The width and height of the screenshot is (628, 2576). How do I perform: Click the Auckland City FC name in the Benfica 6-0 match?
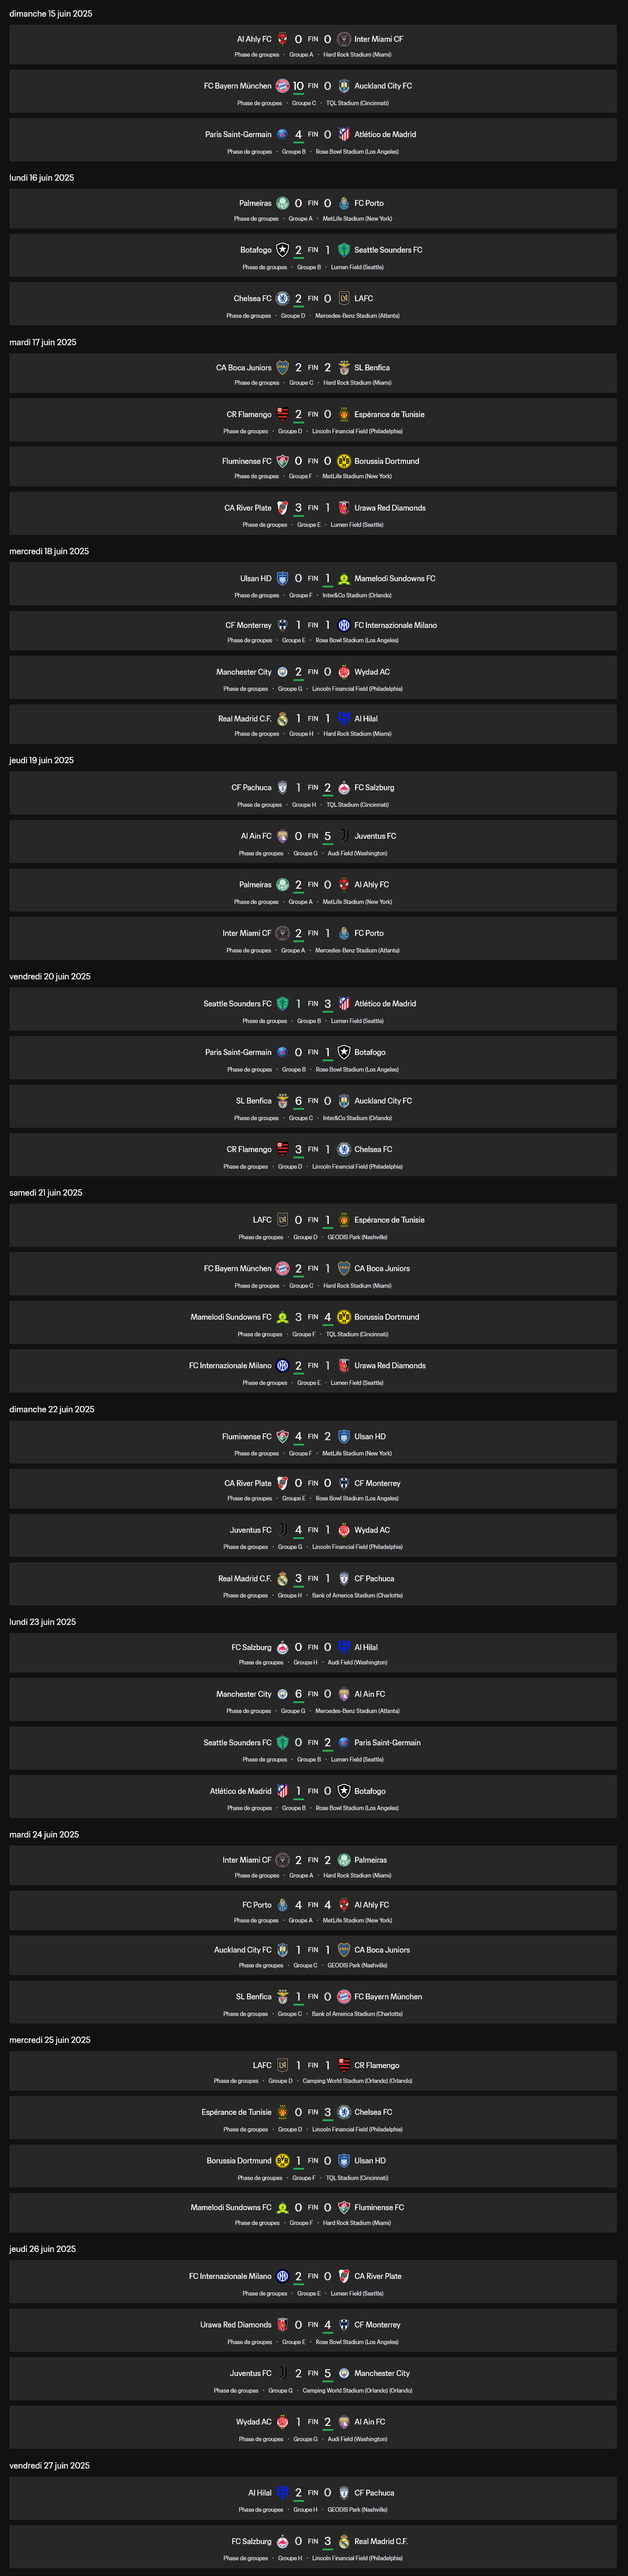pyautogui.click(x=383, y=1101)
